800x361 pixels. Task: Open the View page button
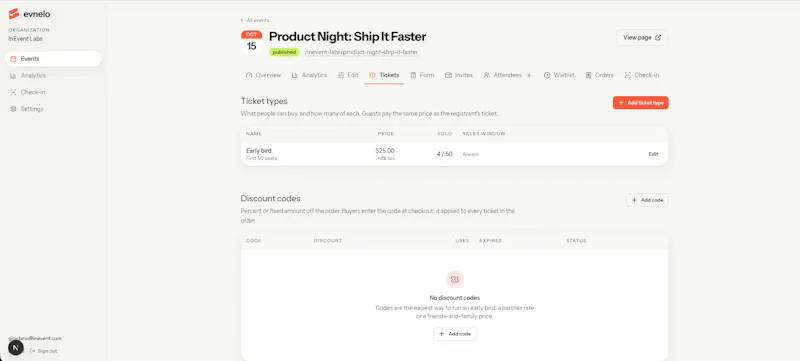642,38
